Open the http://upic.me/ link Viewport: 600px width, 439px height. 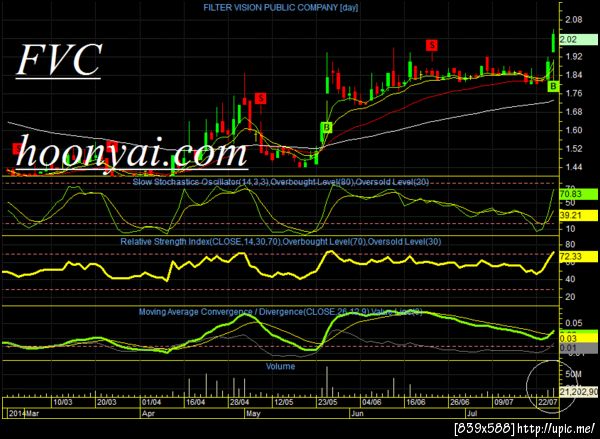click(558, 428)
